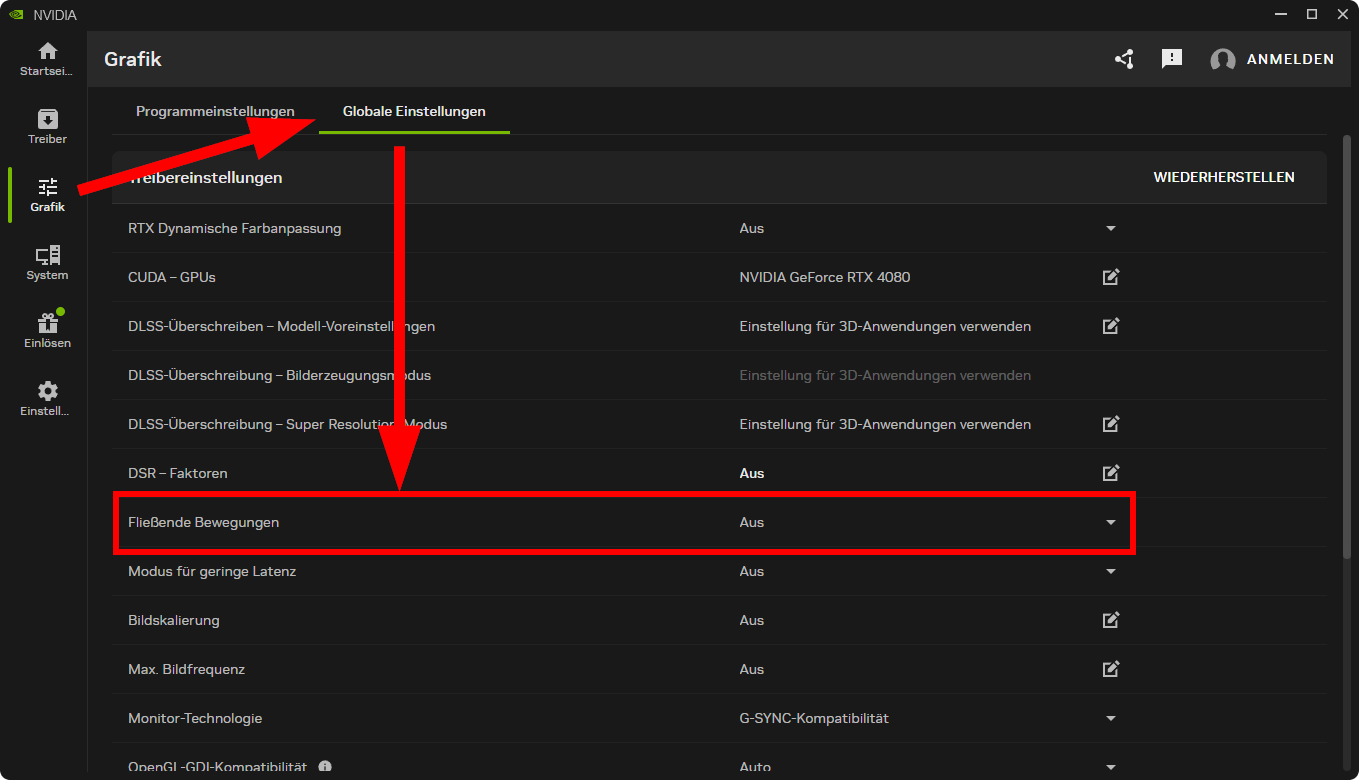The height and width of the screenshot is (780, 1359).
Task: Open the RTX Dynamische Farbanpassung dropdown
Action: pos(1110,228)
